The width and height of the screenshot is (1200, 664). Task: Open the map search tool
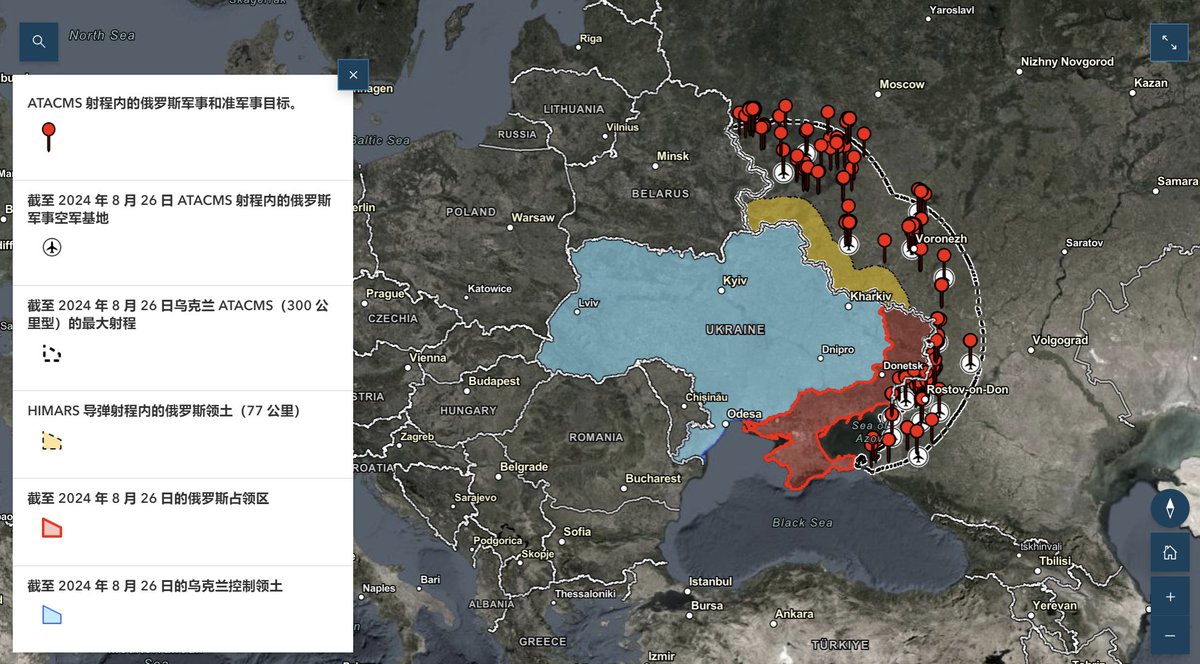(x=39, y=41)
